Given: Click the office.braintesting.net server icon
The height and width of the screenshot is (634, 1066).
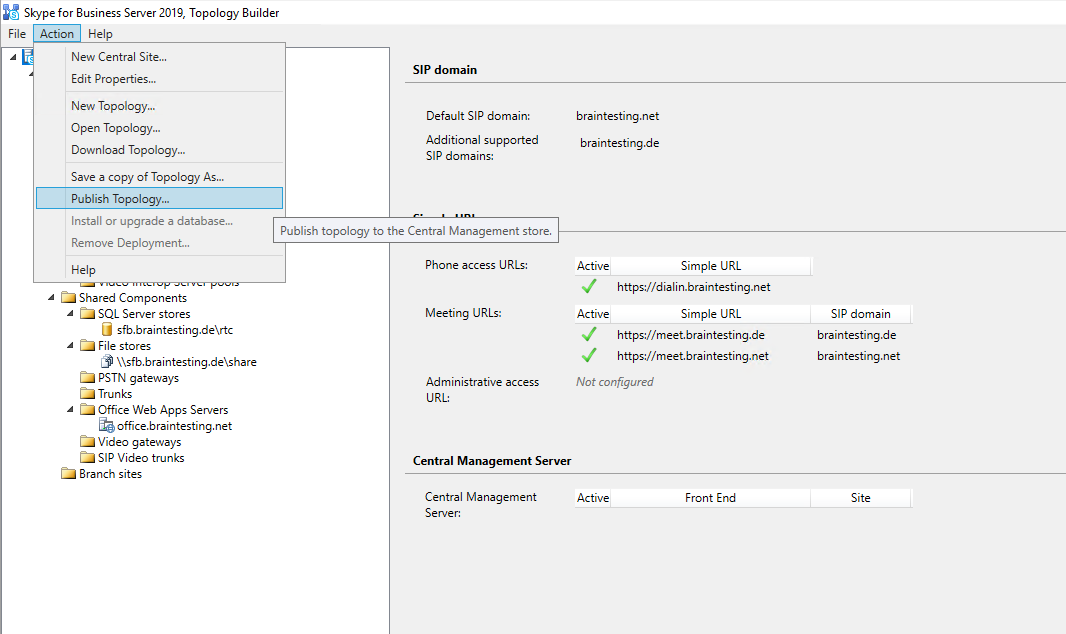Looking at the screenshot, I should tap(107, 426).
